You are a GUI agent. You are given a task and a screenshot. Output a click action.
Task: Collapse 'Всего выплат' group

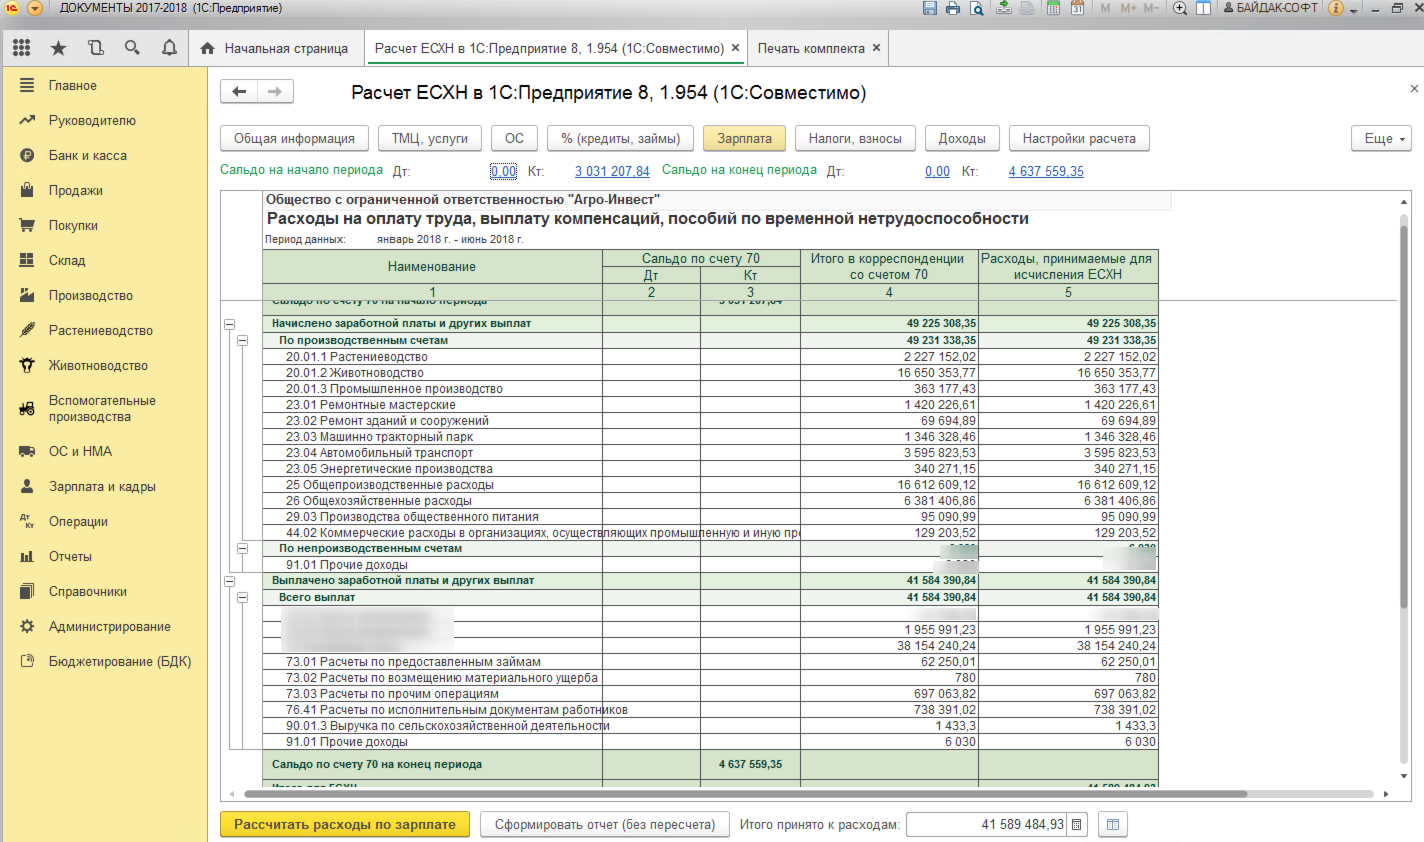[242, 597]
